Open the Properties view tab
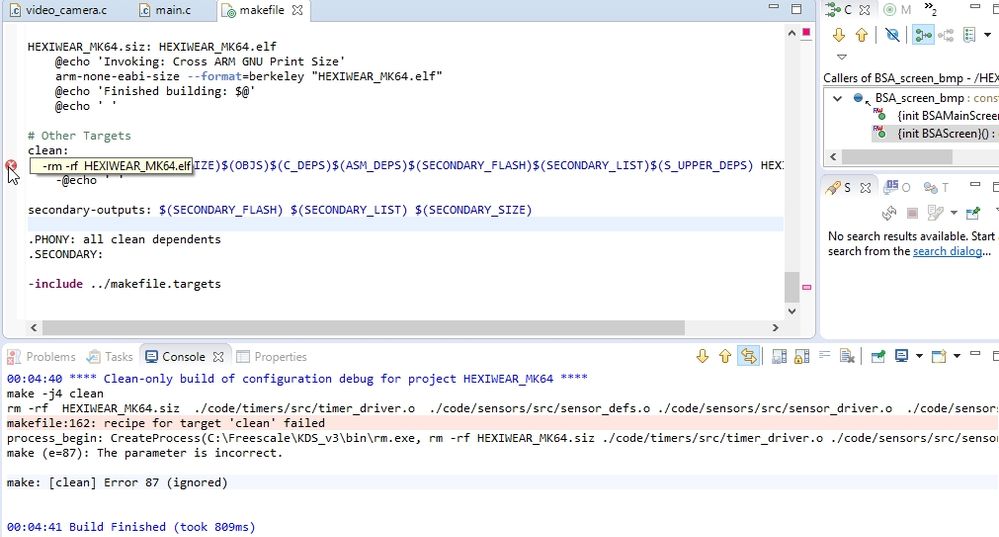This screenshot has height=537, width=999. coord(271,357)
